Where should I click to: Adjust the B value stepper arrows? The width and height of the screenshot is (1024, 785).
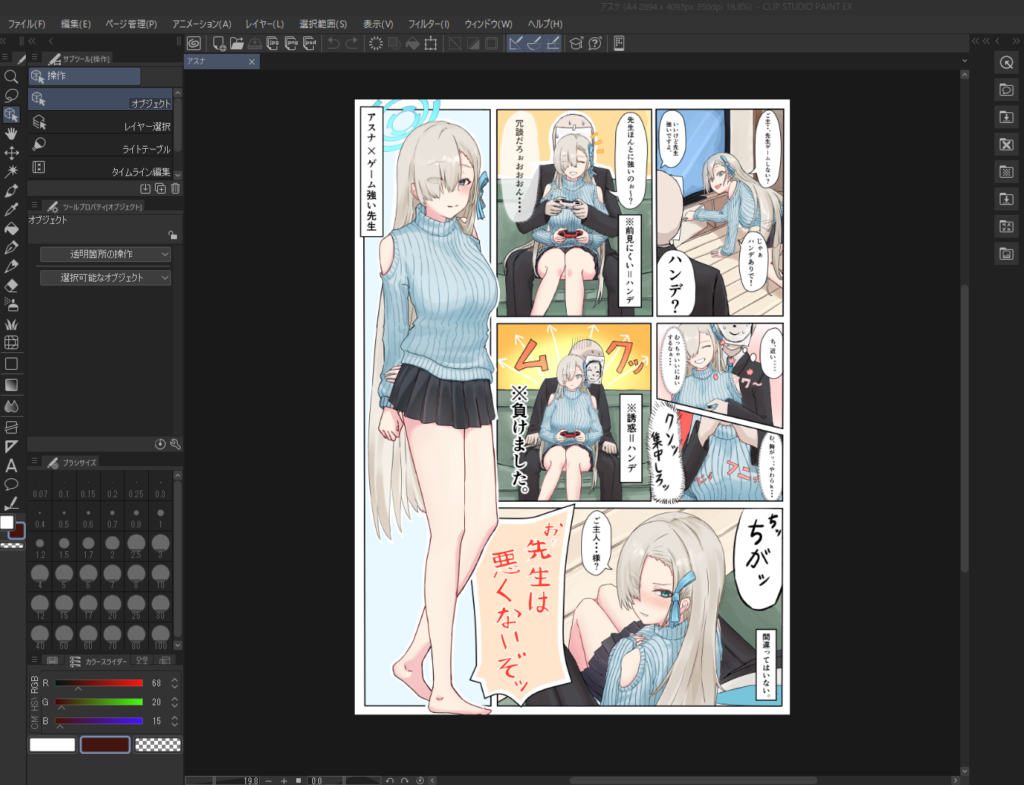point(174,721)
